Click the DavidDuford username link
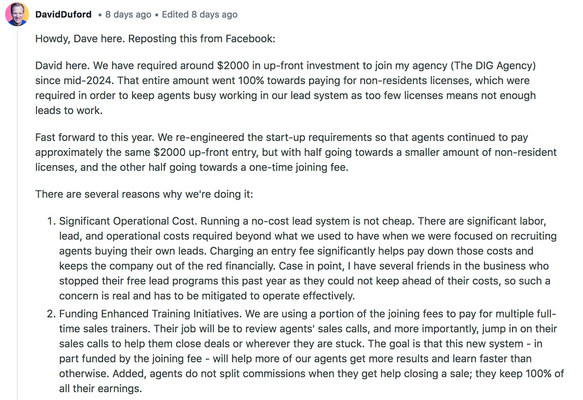The width and height of the screenshot is (583, 400). coord(63,14)
